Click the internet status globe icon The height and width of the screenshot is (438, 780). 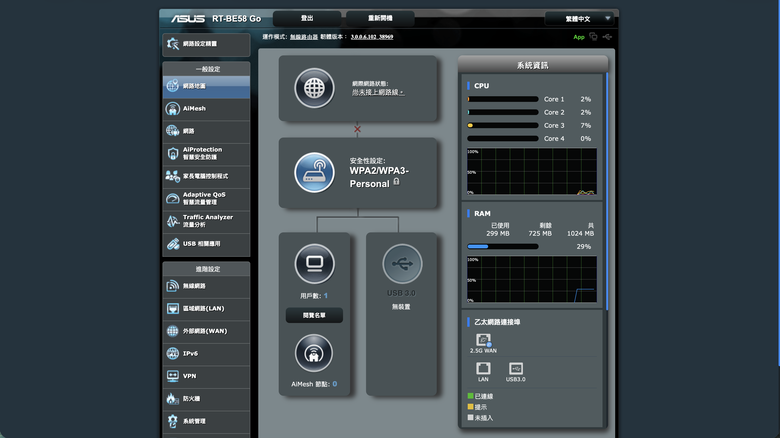(314, 89)
